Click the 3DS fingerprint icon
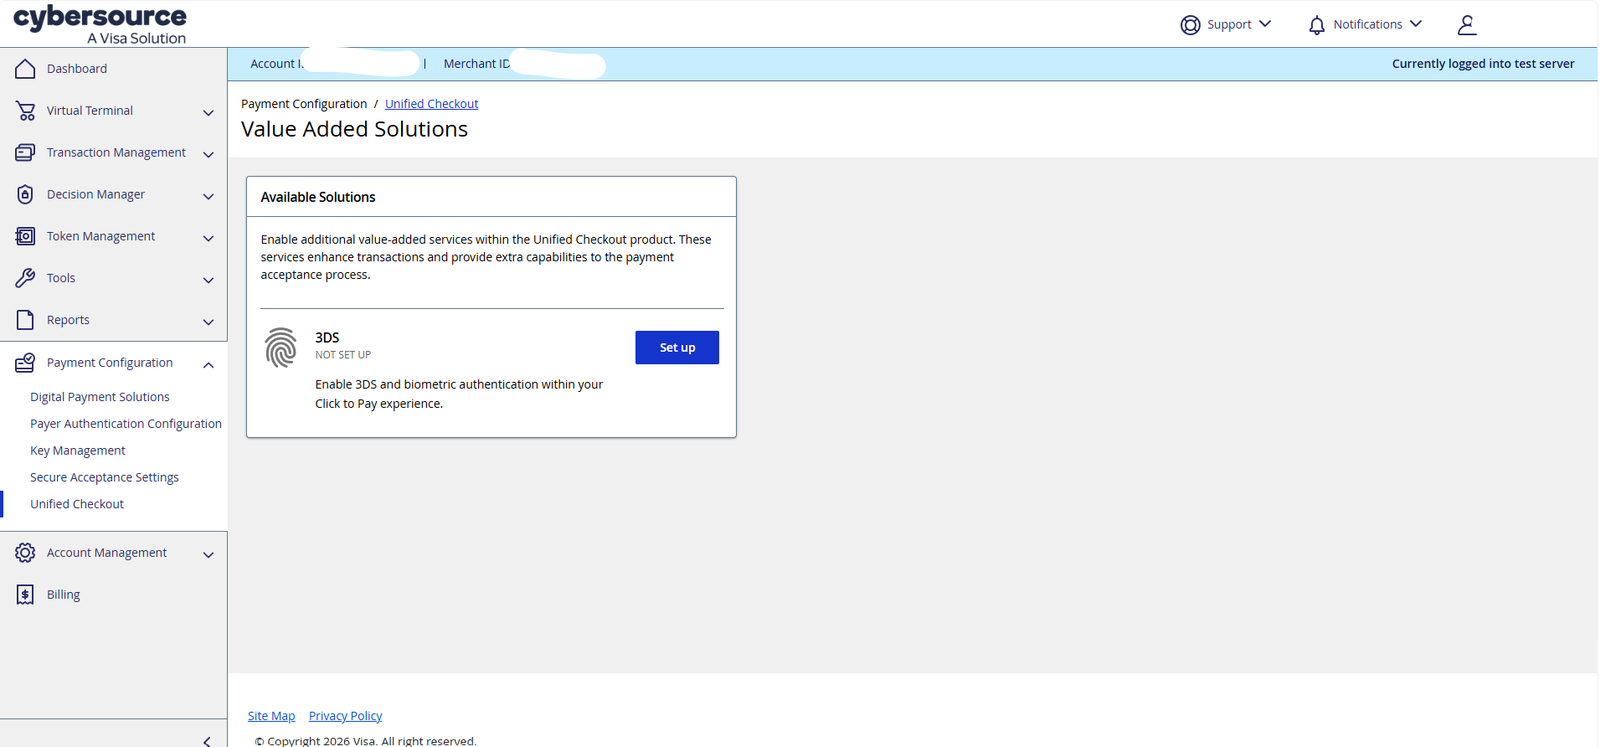The width and height of the screenshot is (1600, 747). click(x=281, y=348)
